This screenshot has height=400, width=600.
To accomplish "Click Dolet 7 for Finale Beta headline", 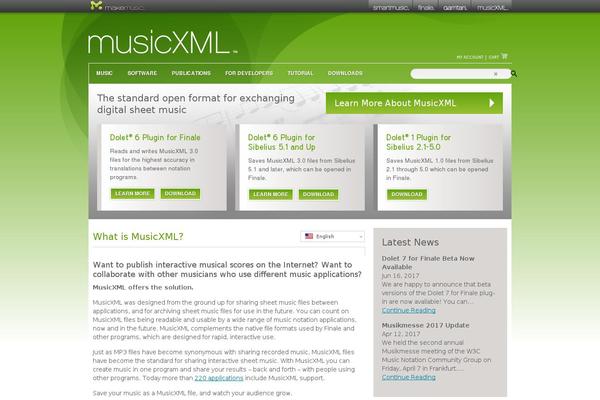I will click(428, 263).
